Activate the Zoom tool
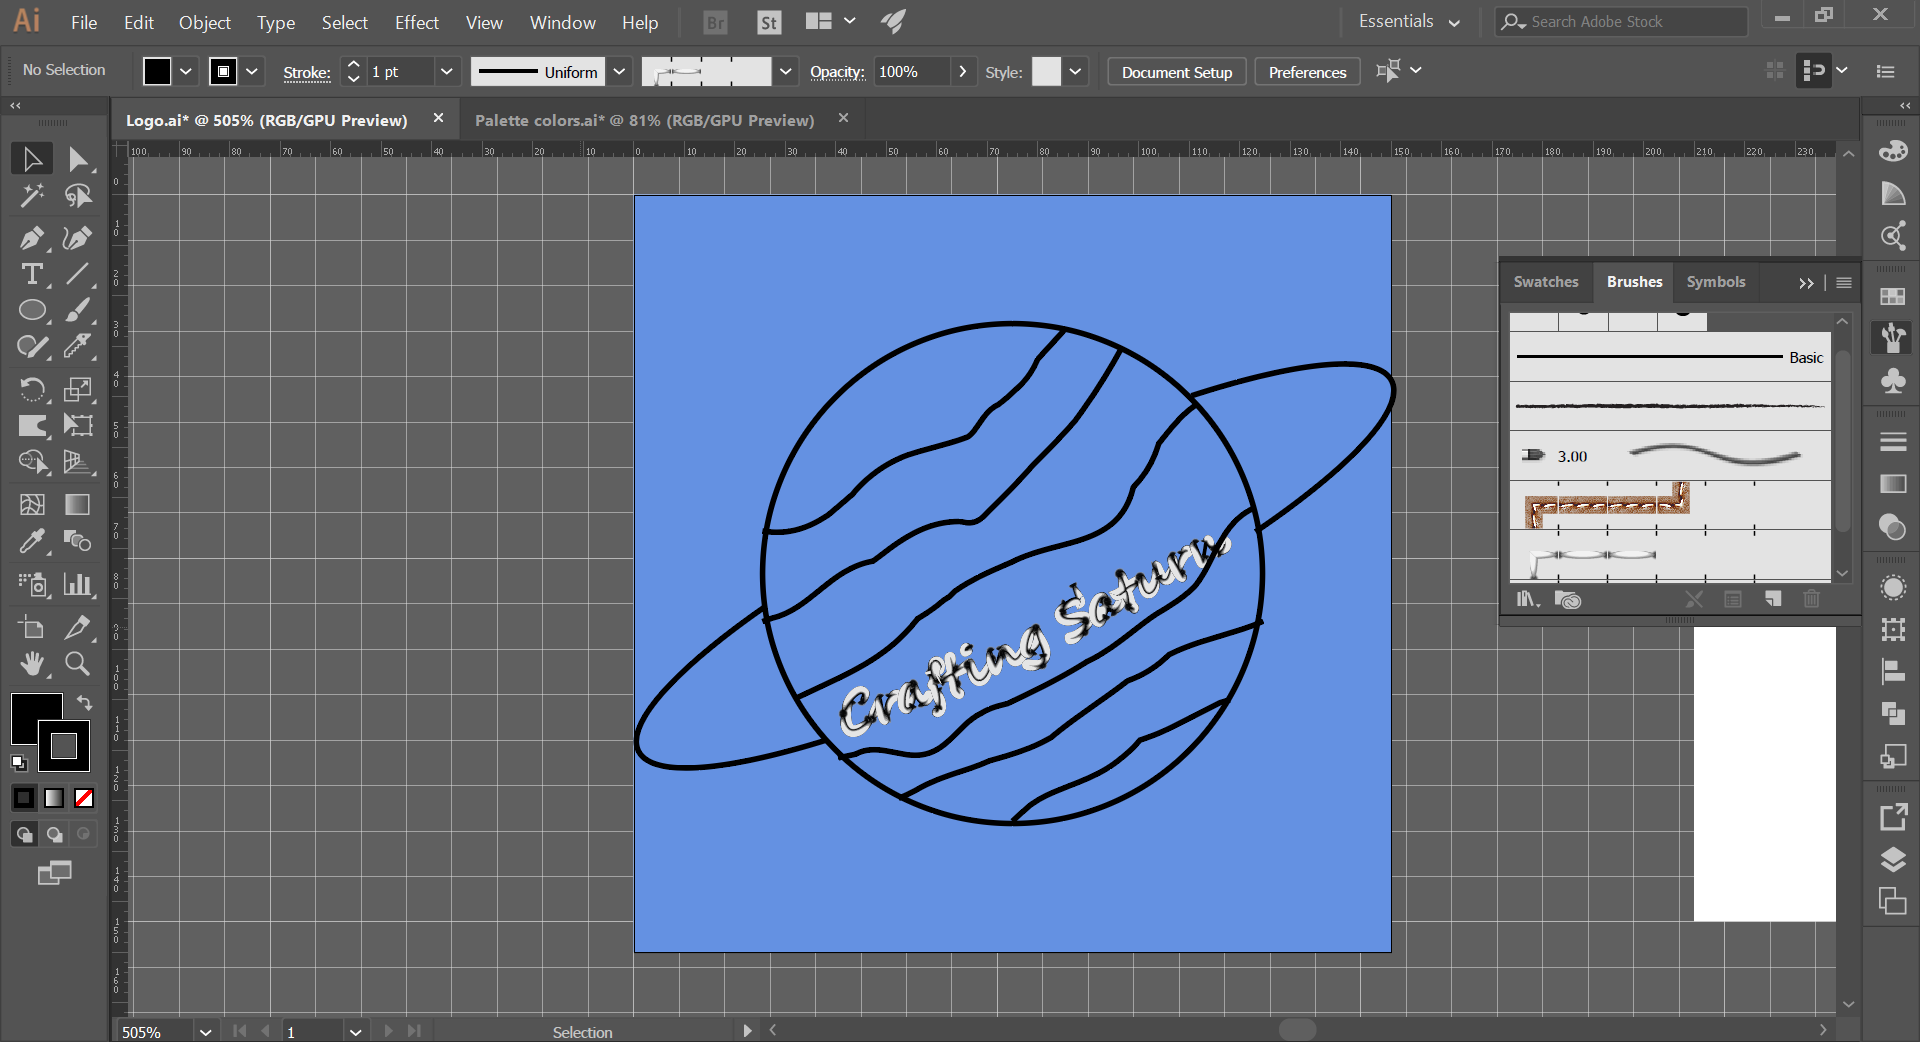1920x1042 pixels. [78, 663]
